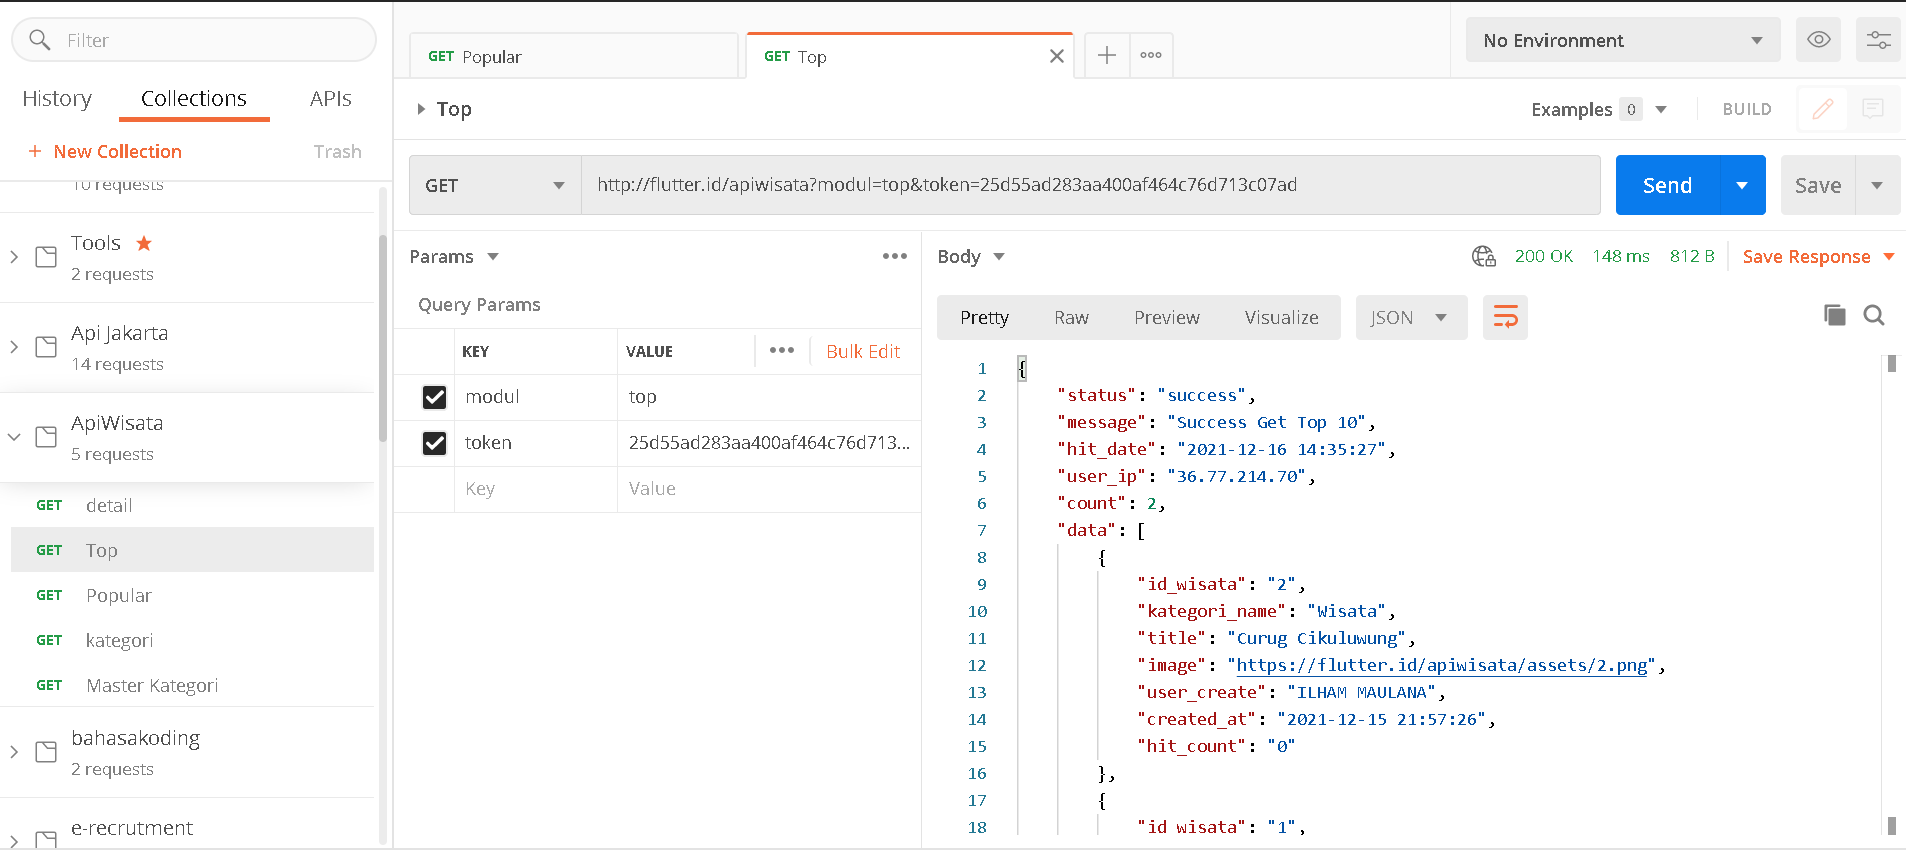Click the bahasakoding collection folder icon
Screen dimensions: 1906x853
click(46, 752)
